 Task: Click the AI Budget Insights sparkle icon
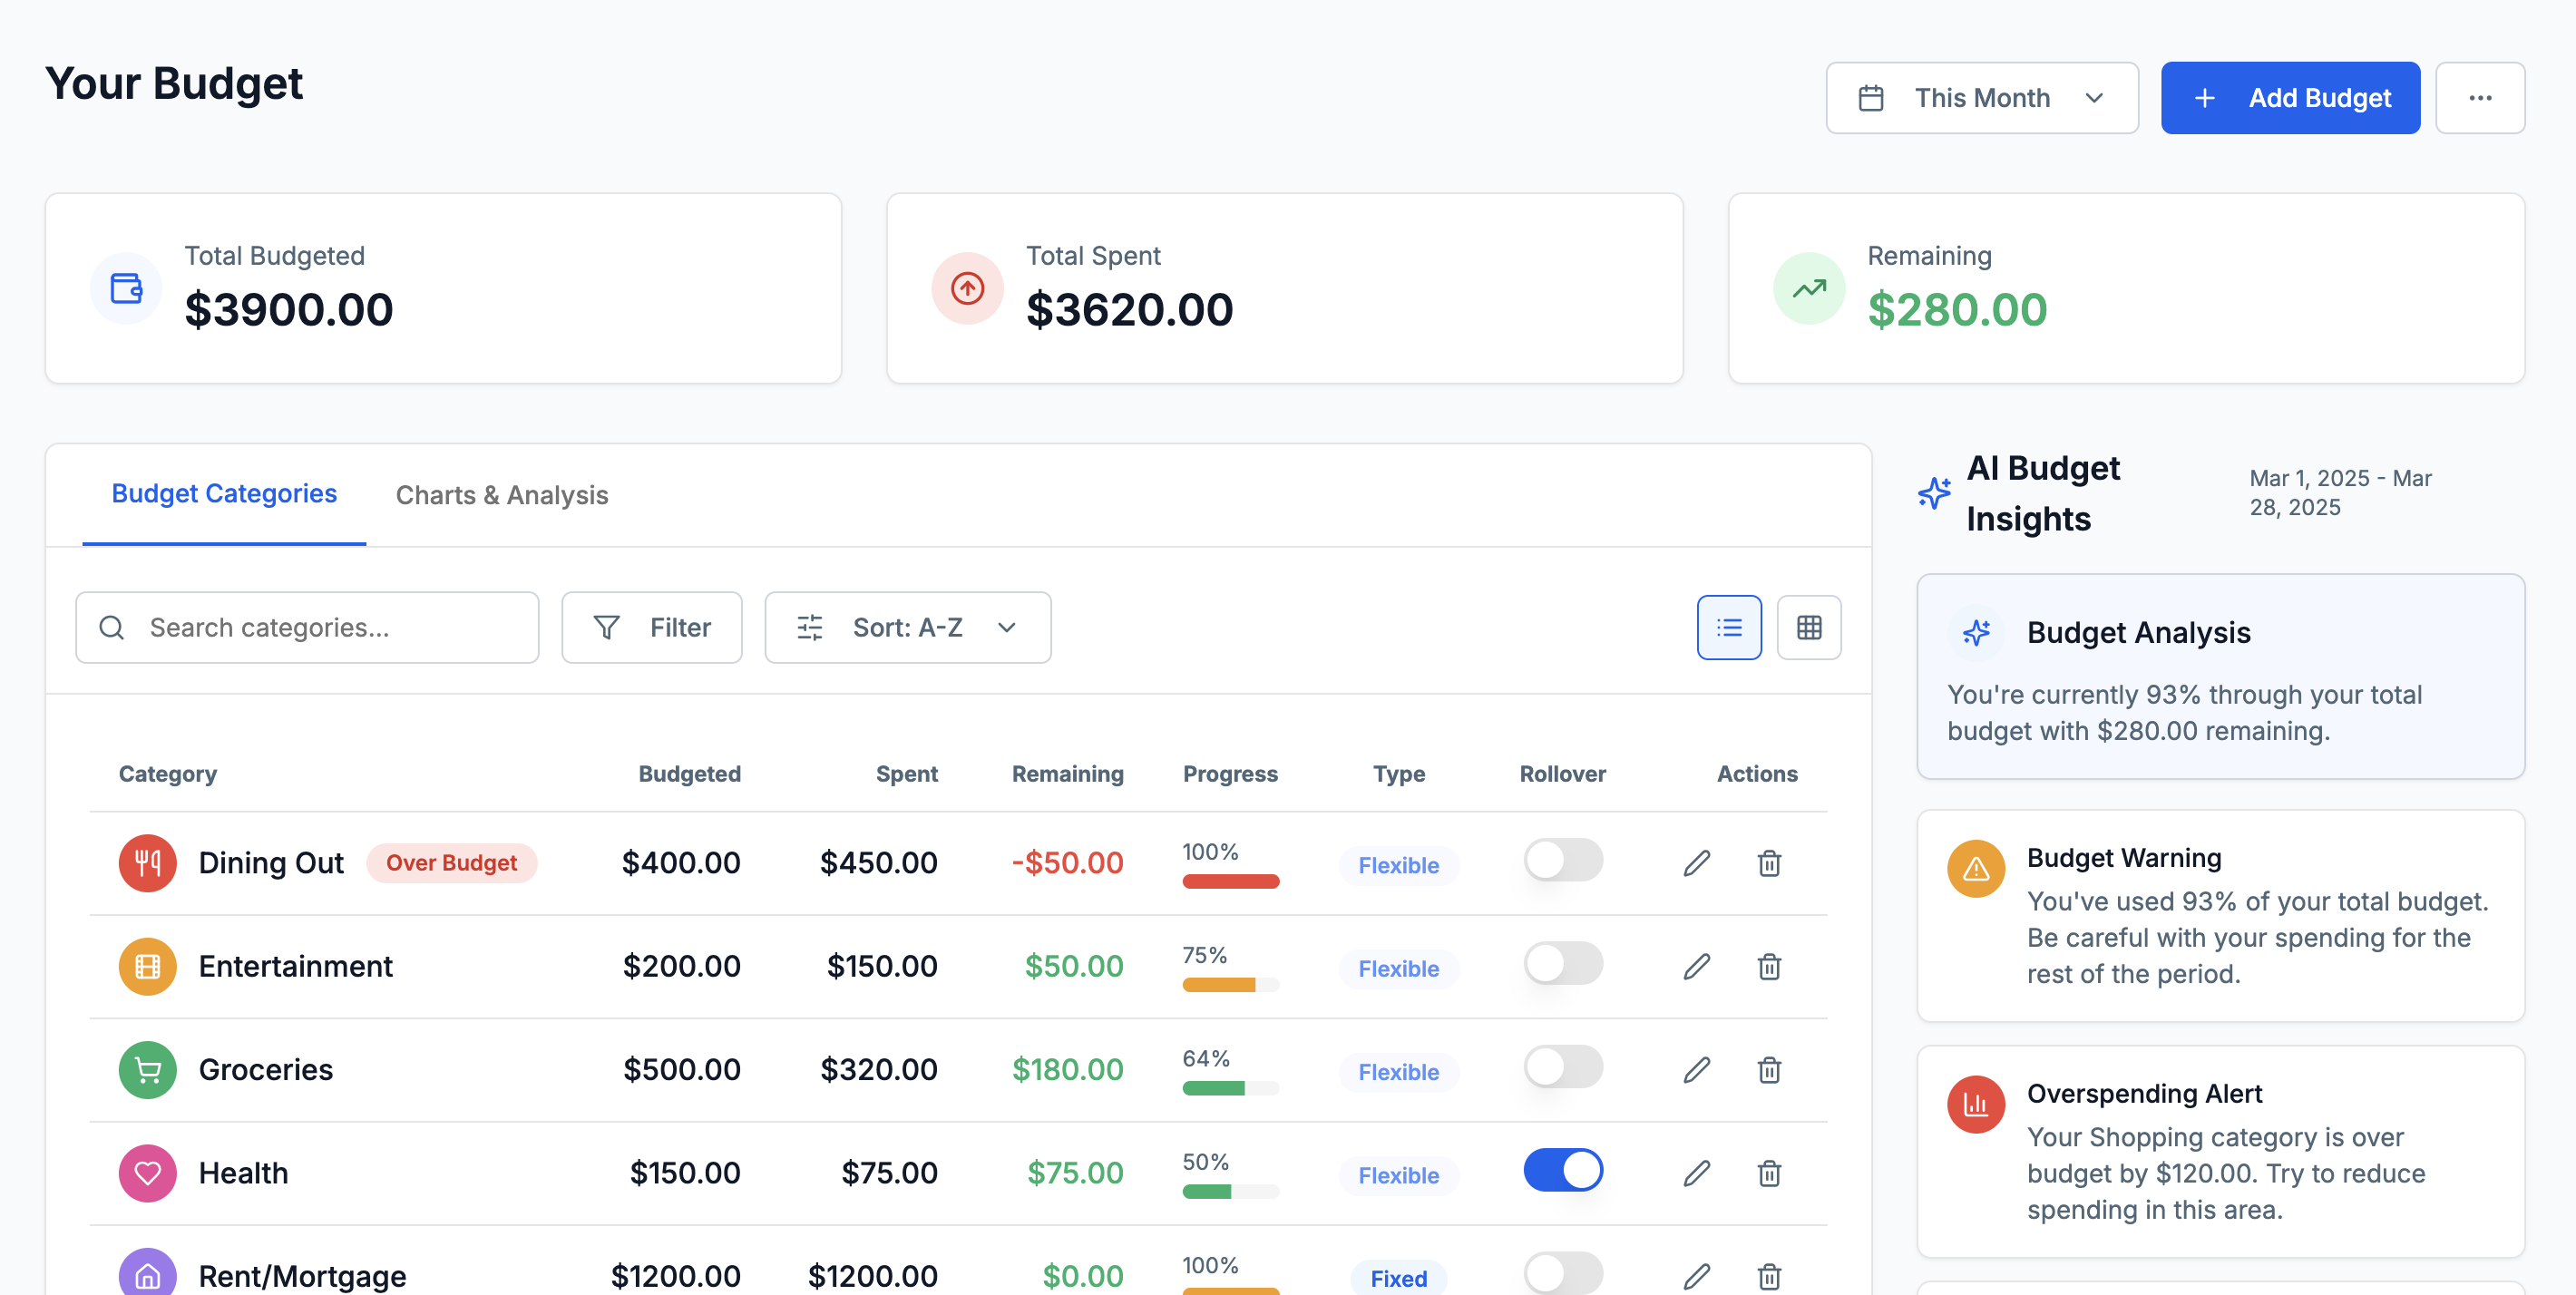[x=1935, y=493]
